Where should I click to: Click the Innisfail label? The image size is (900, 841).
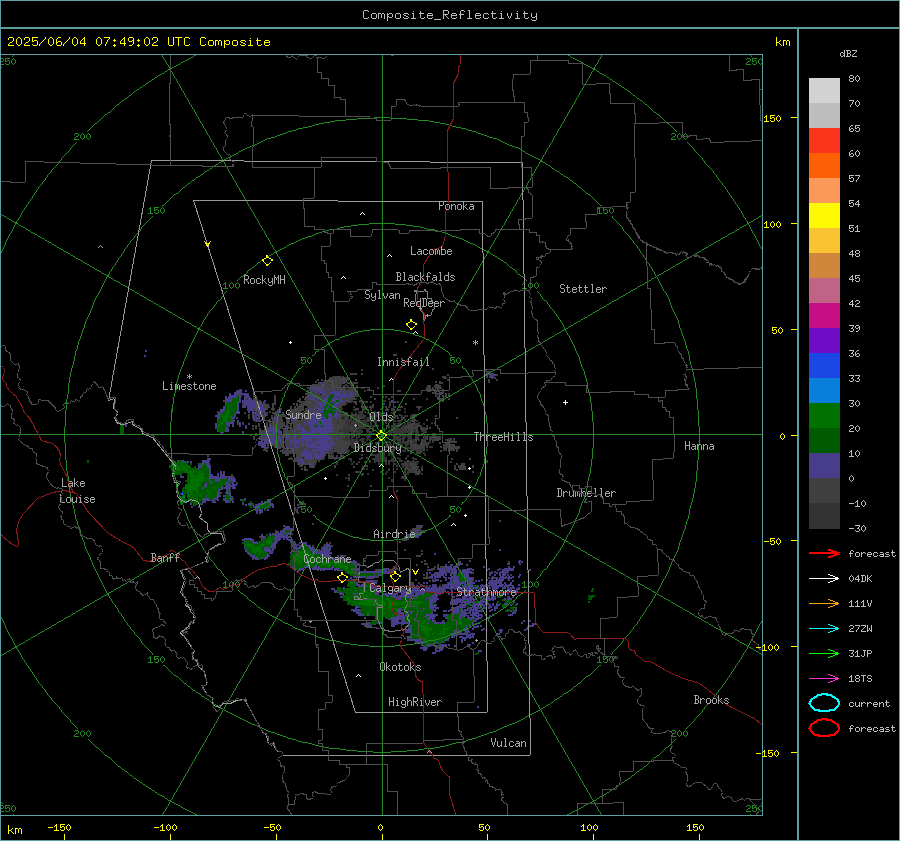click(404, 362)
